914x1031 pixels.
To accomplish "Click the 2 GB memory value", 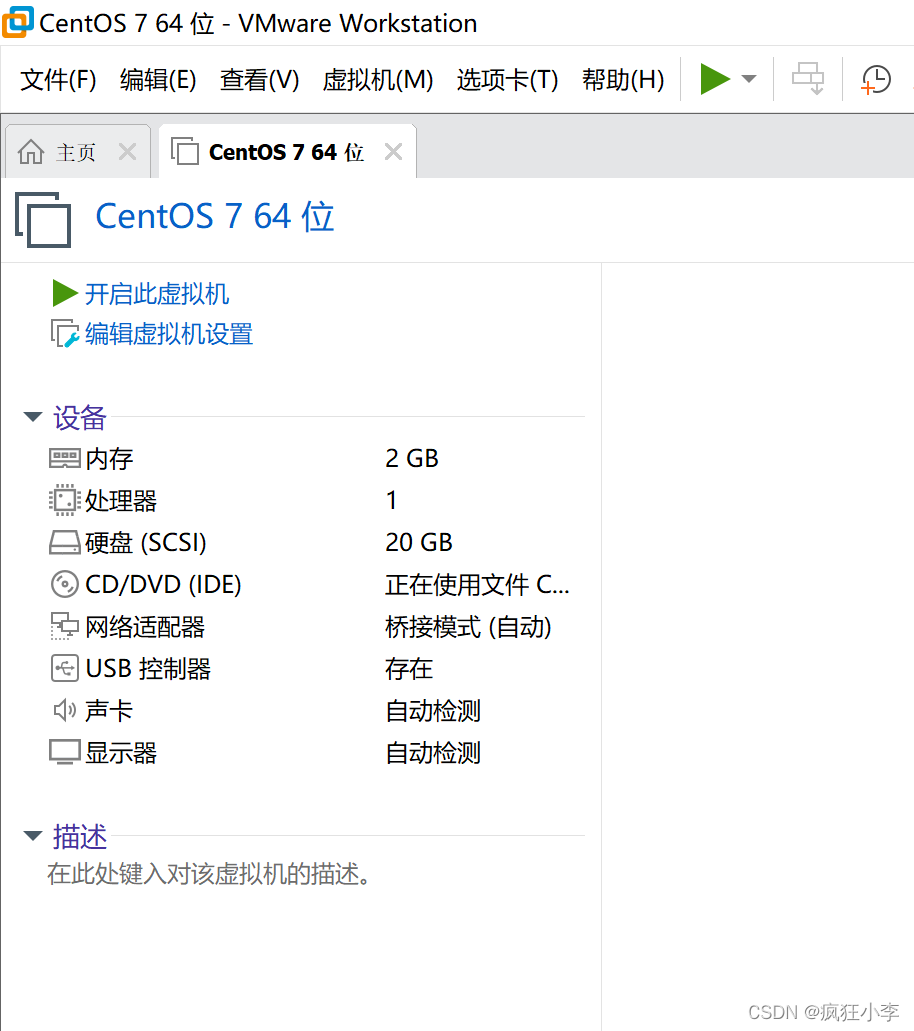I will pyautogui.click(x=412, y=458).
